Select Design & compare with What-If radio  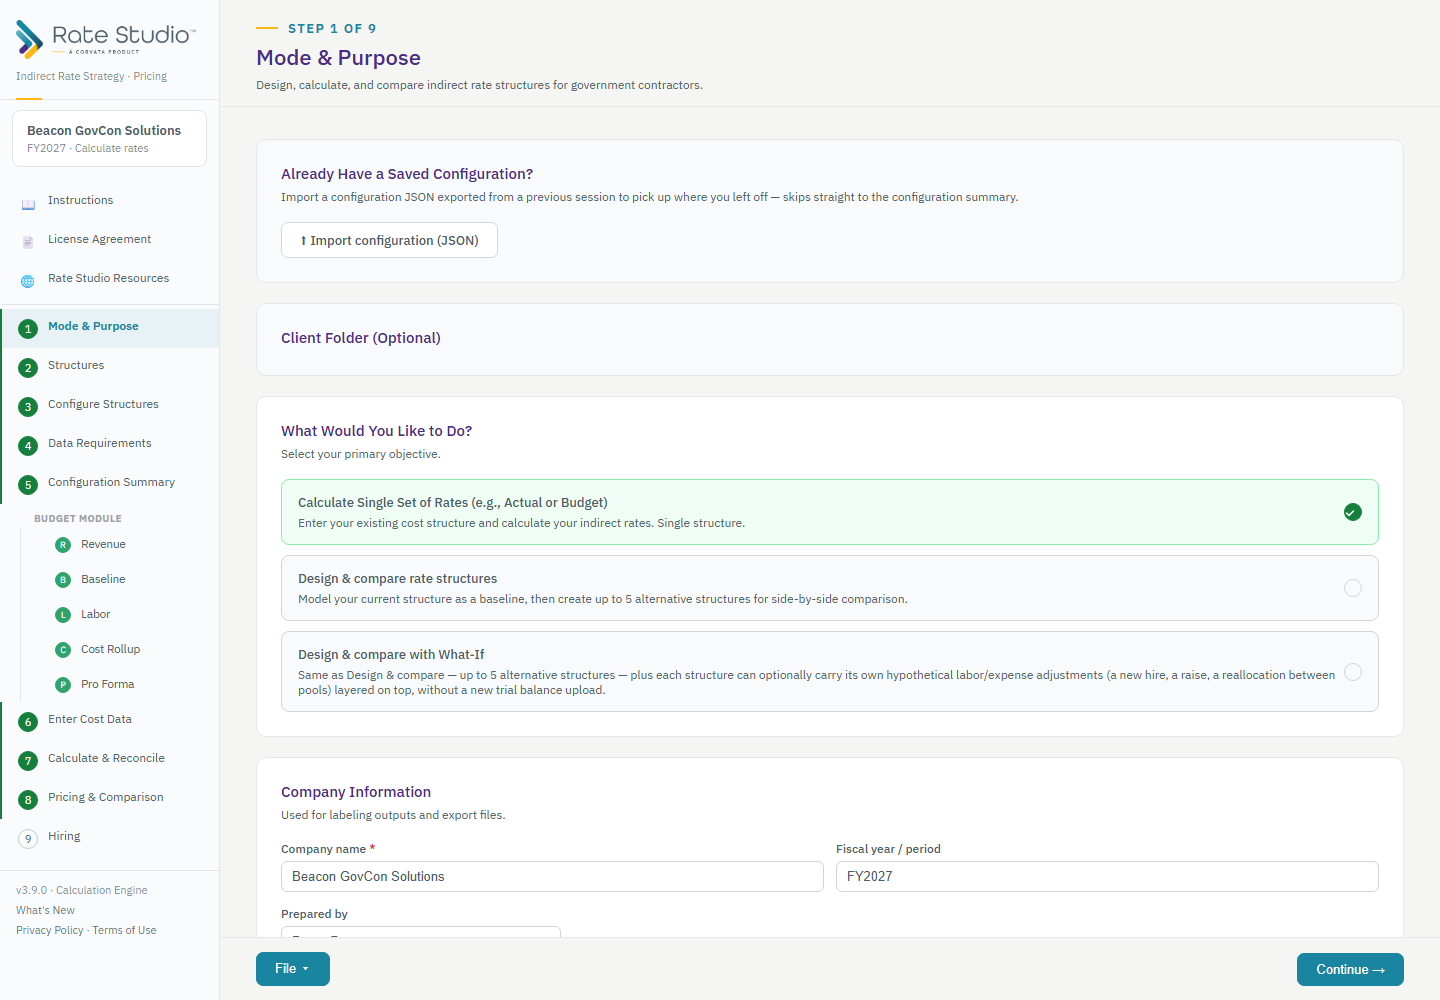coord(1353,672)
